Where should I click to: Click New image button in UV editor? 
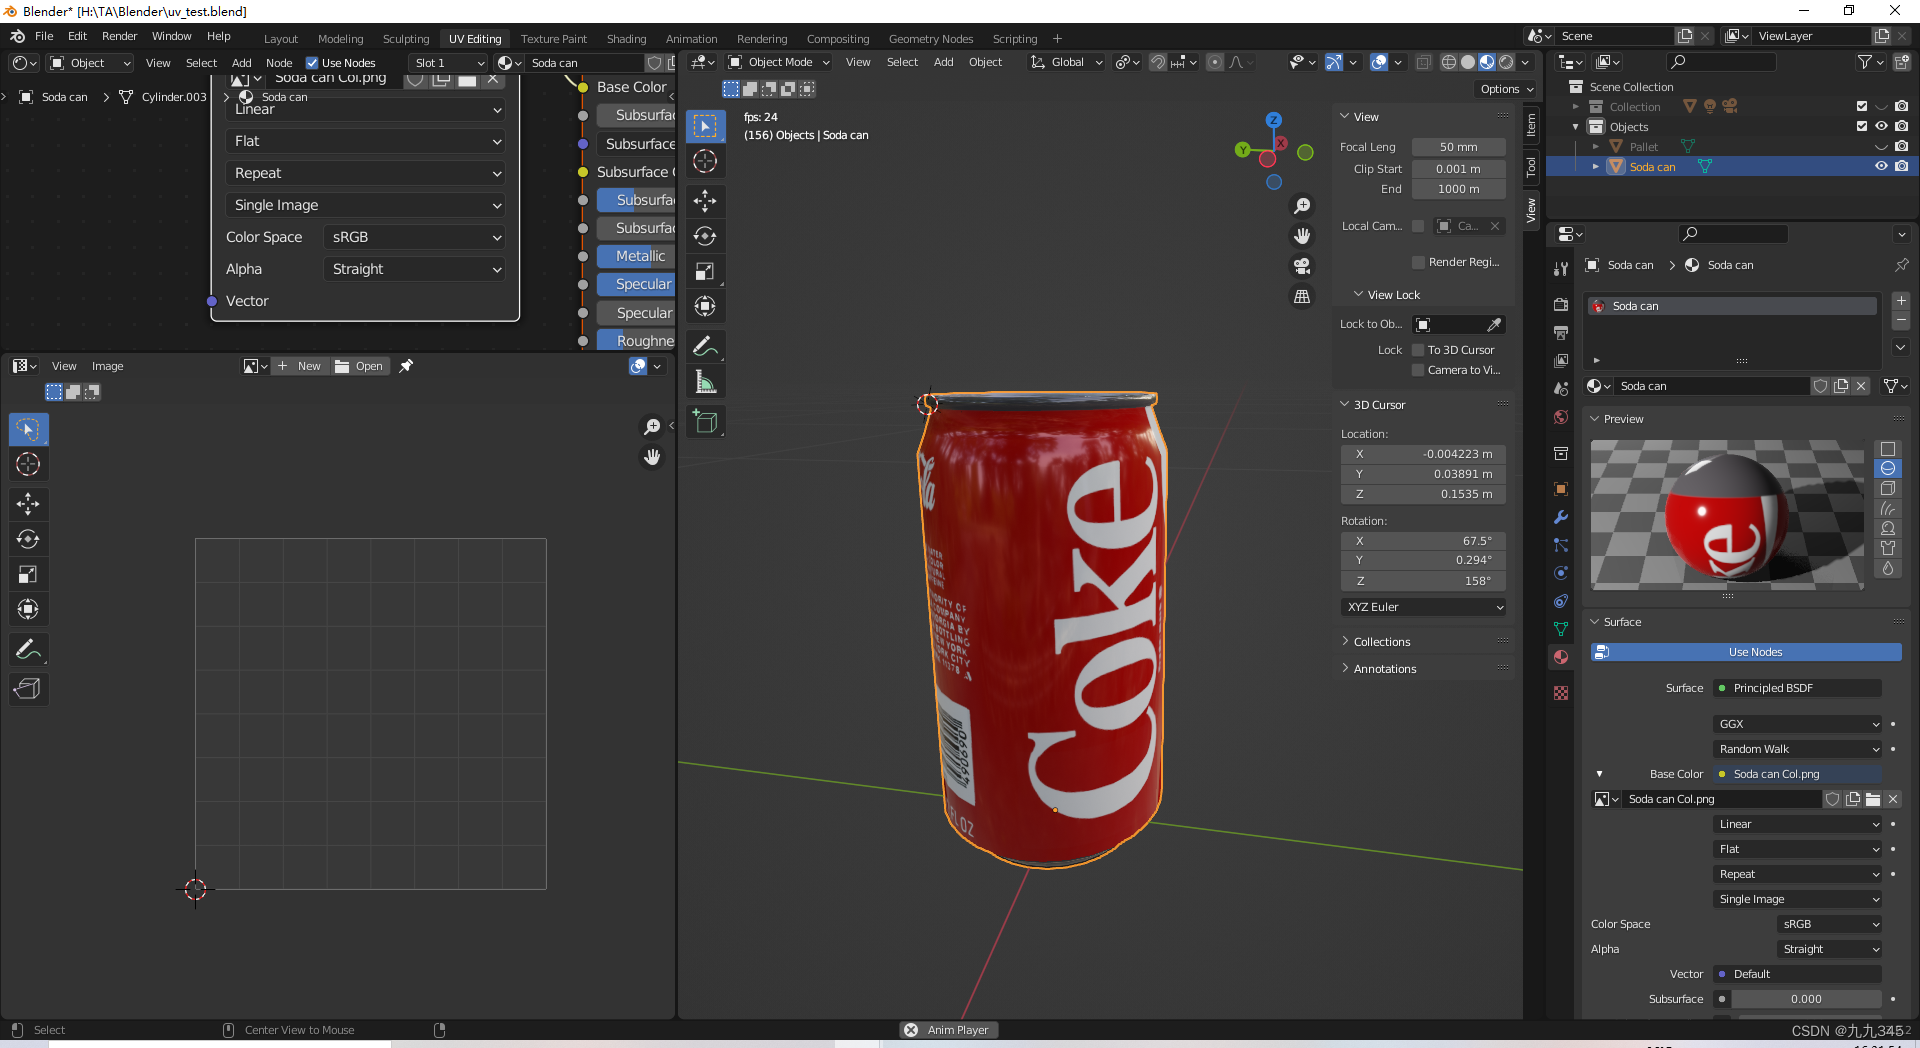(299, 366)
